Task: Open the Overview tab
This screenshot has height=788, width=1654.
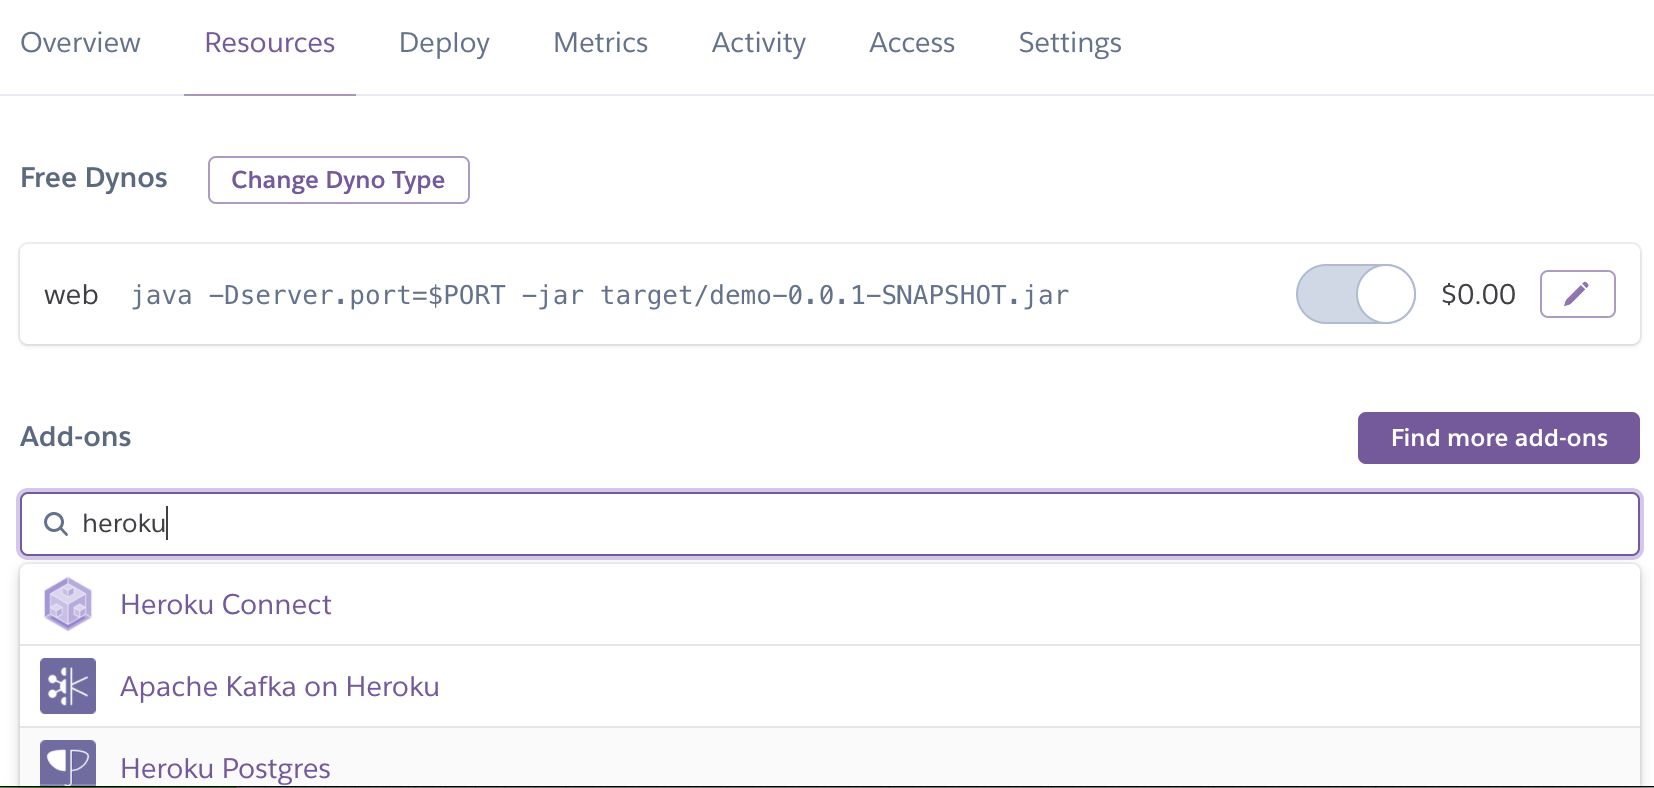Action: (80, 43)
